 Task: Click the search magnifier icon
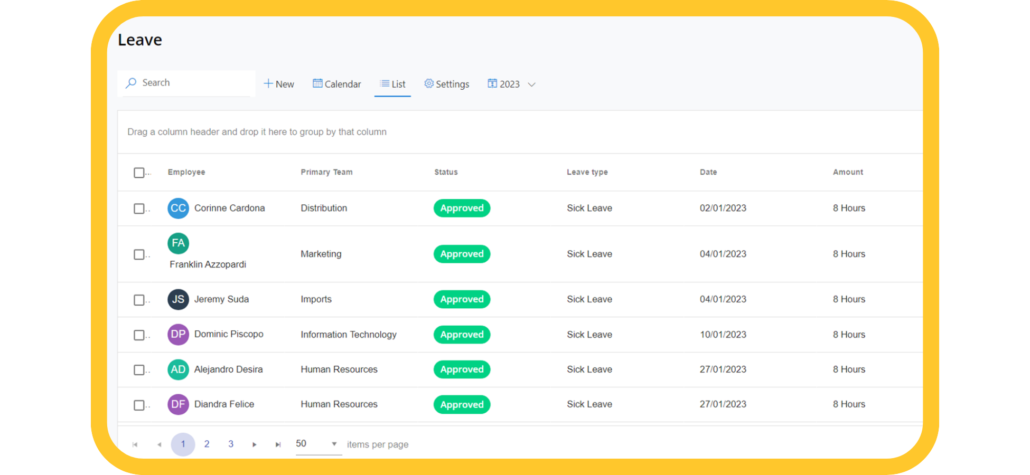(131, 83)
